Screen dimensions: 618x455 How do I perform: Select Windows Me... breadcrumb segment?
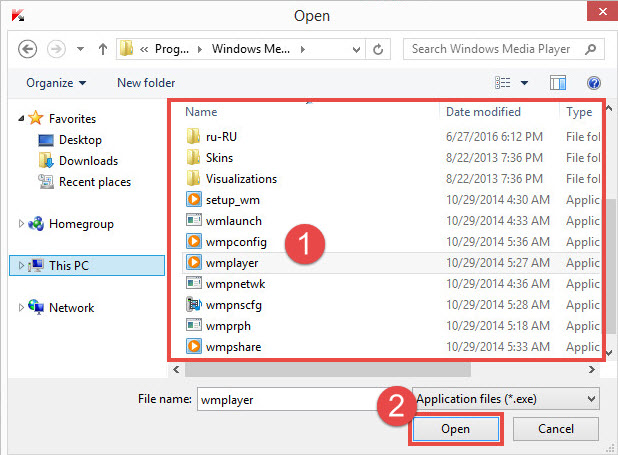[x=251, y=49]
